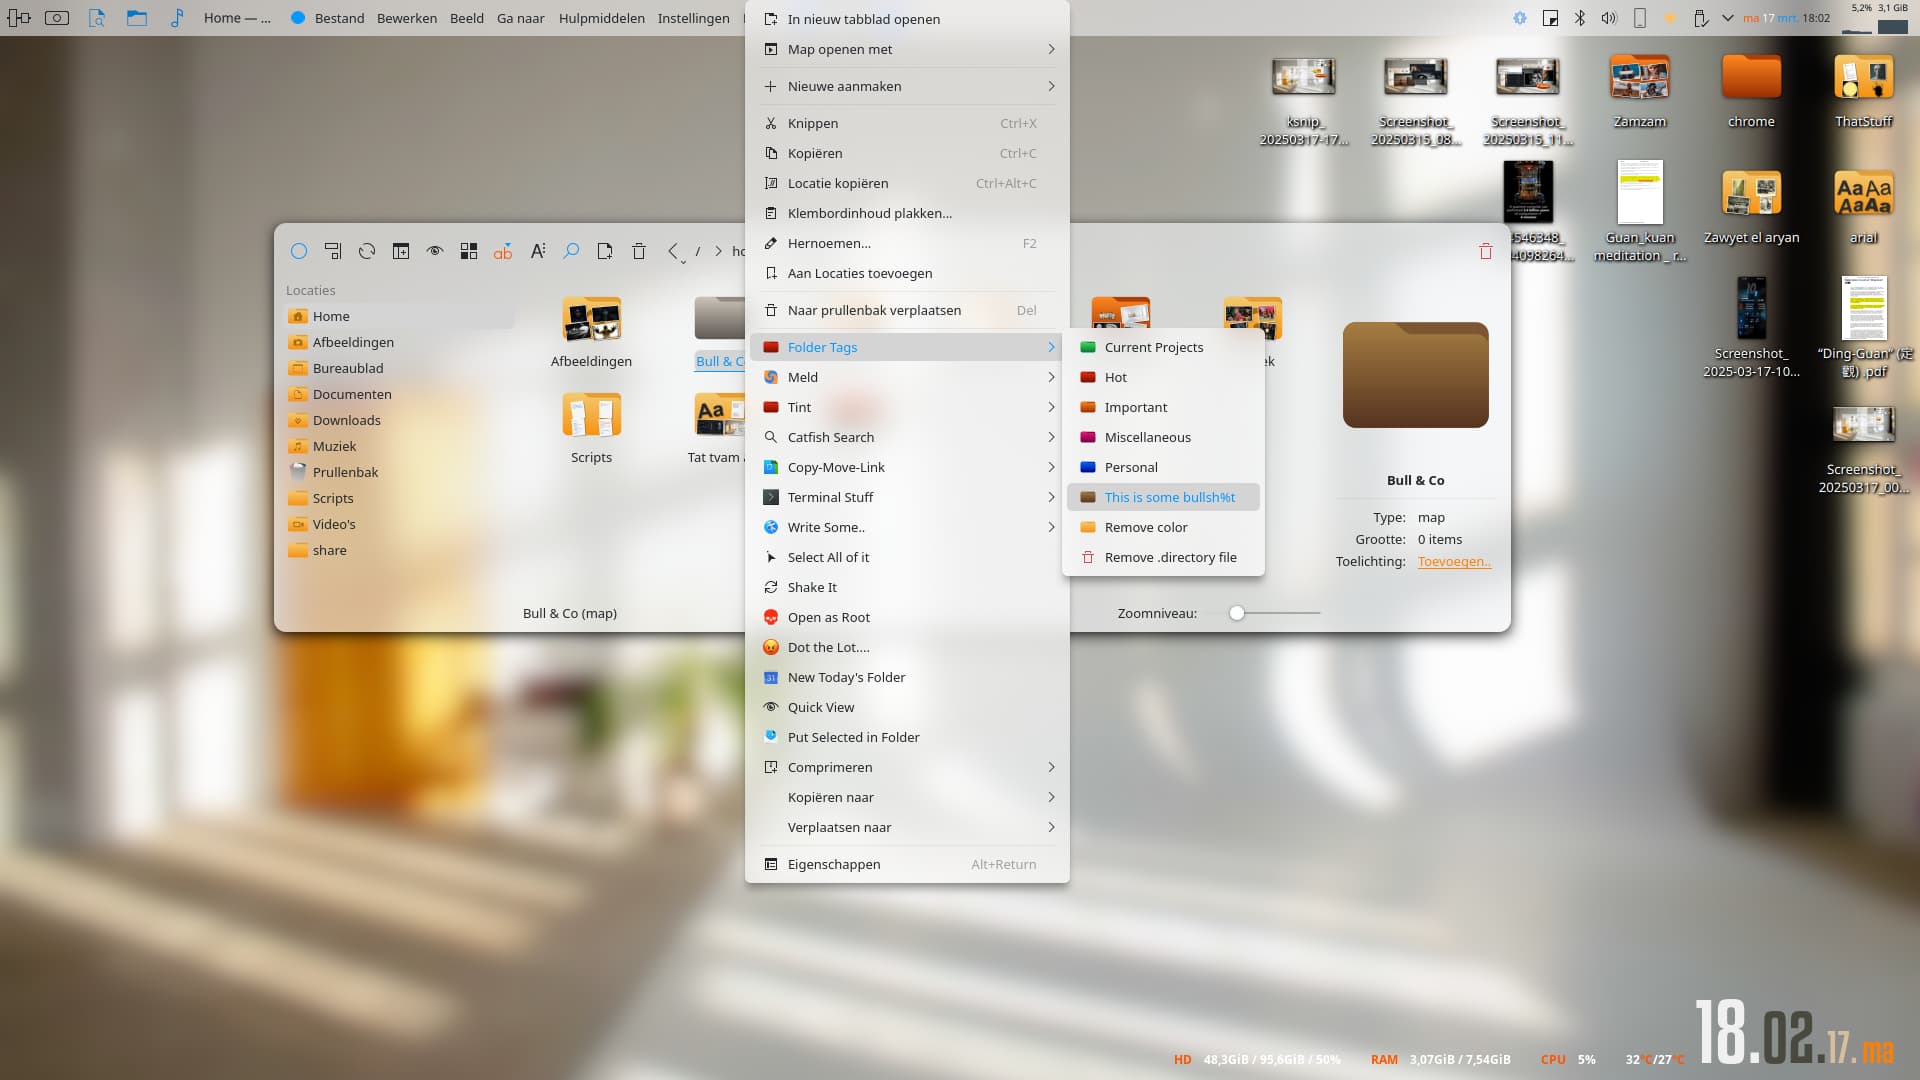The image size is (1920, 1080).
Task: Apply magenta 'Miscellaneous' folder tag
Action: coord(1163,437)
